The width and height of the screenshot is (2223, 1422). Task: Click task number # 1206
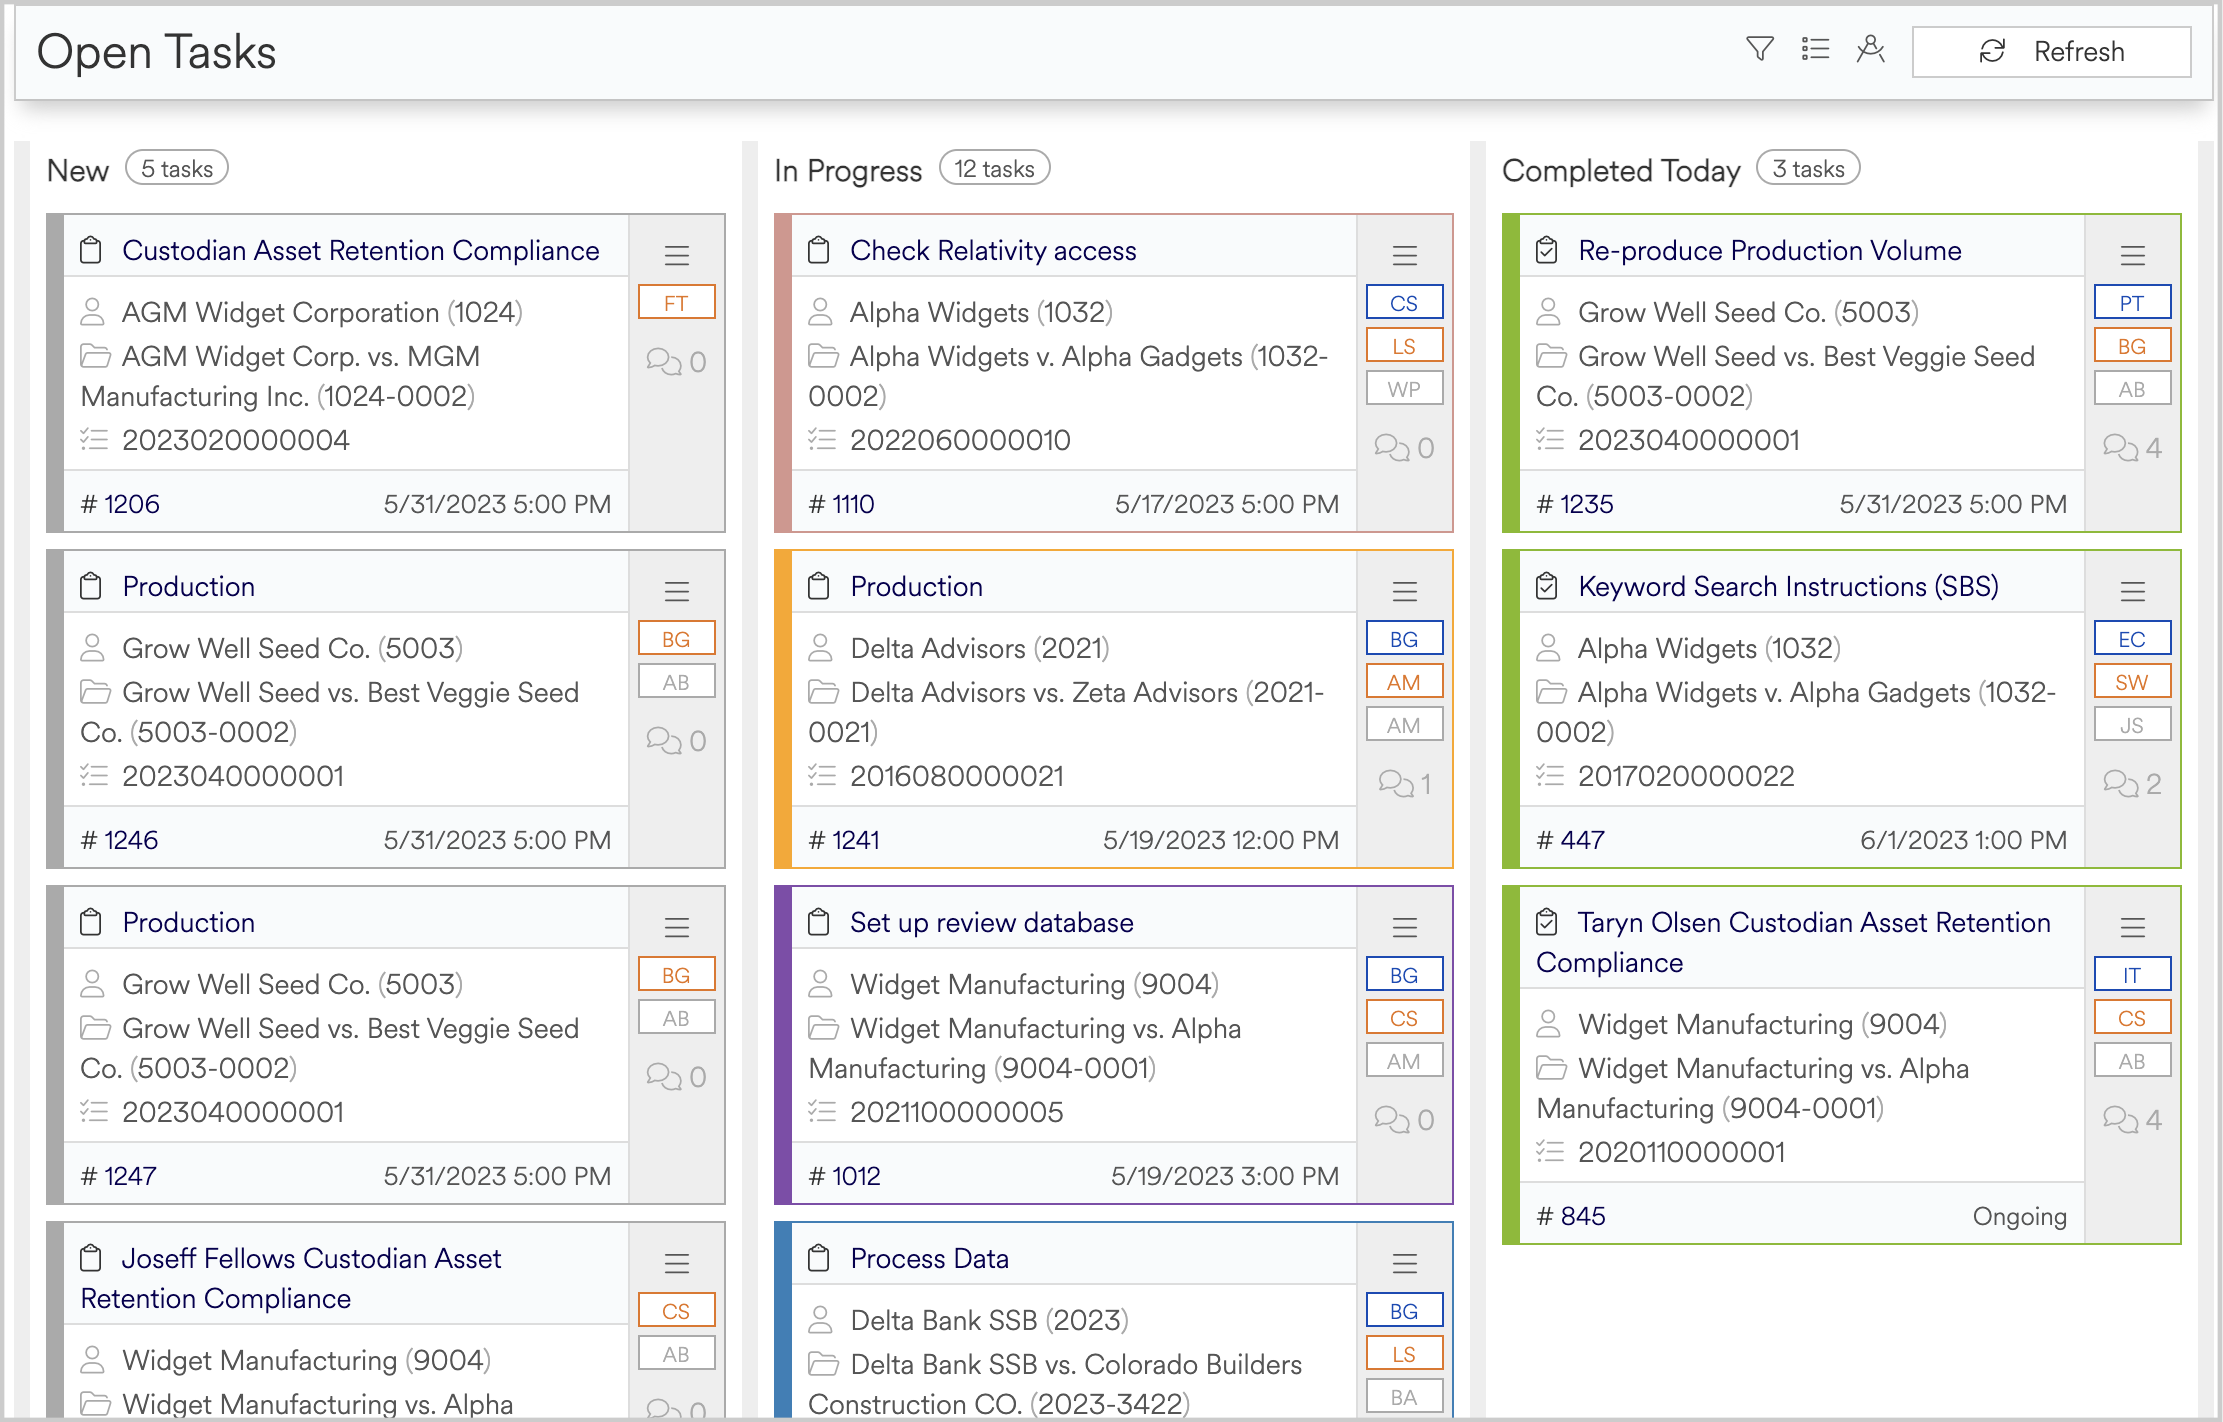(120, 504)
